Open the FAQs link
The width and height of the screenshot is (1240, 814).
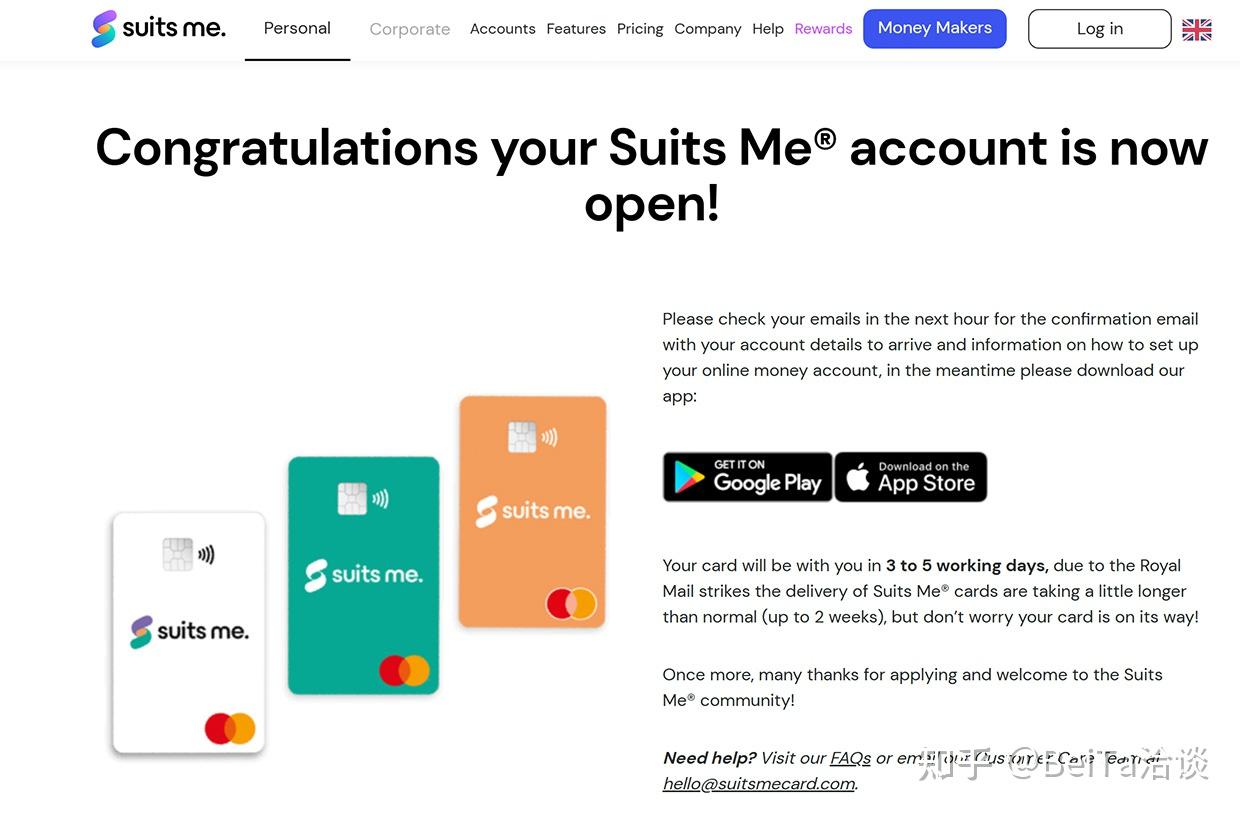[851, 758]
